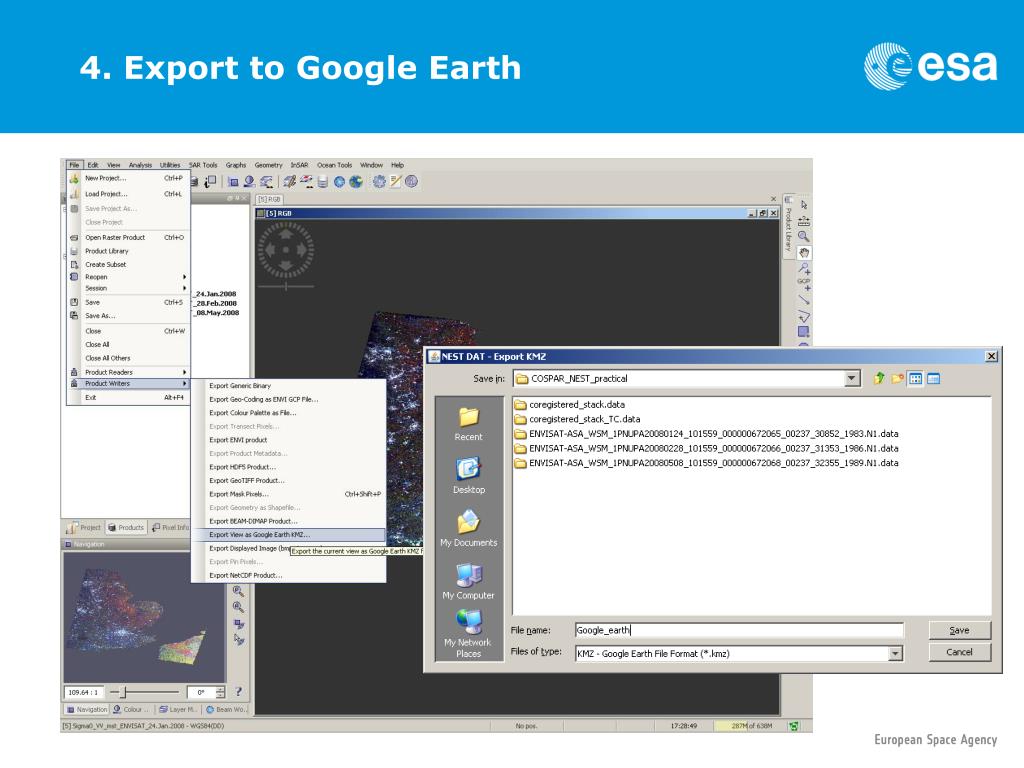1024x768 pixels.
Task: Switch to the Colour manipulation tab
Action: point(131,709)
